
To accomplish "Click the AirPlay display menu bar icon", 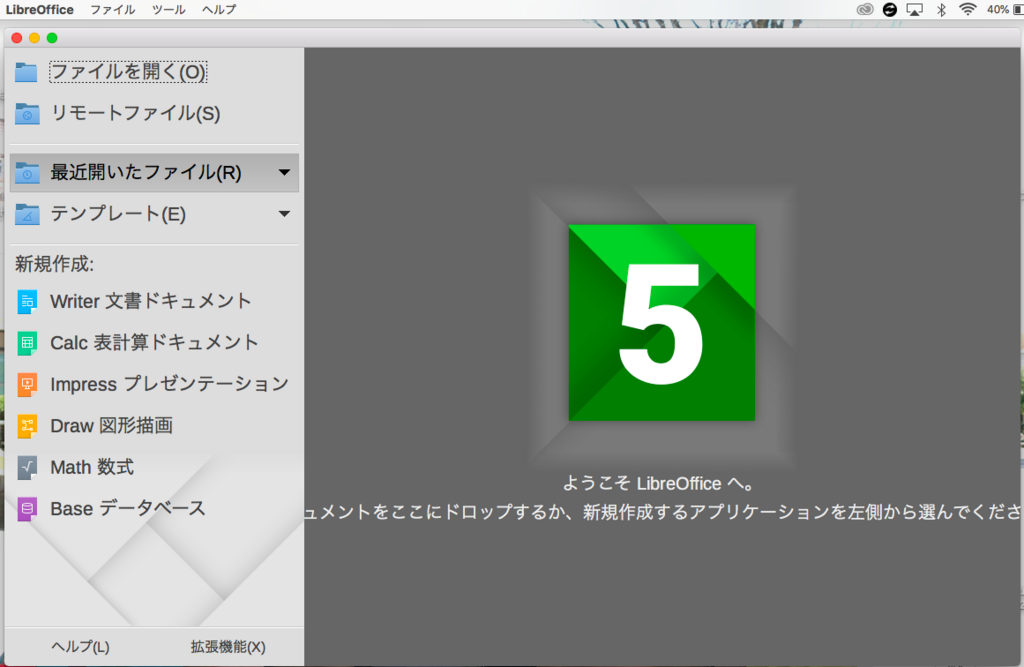I will (914, 9).
